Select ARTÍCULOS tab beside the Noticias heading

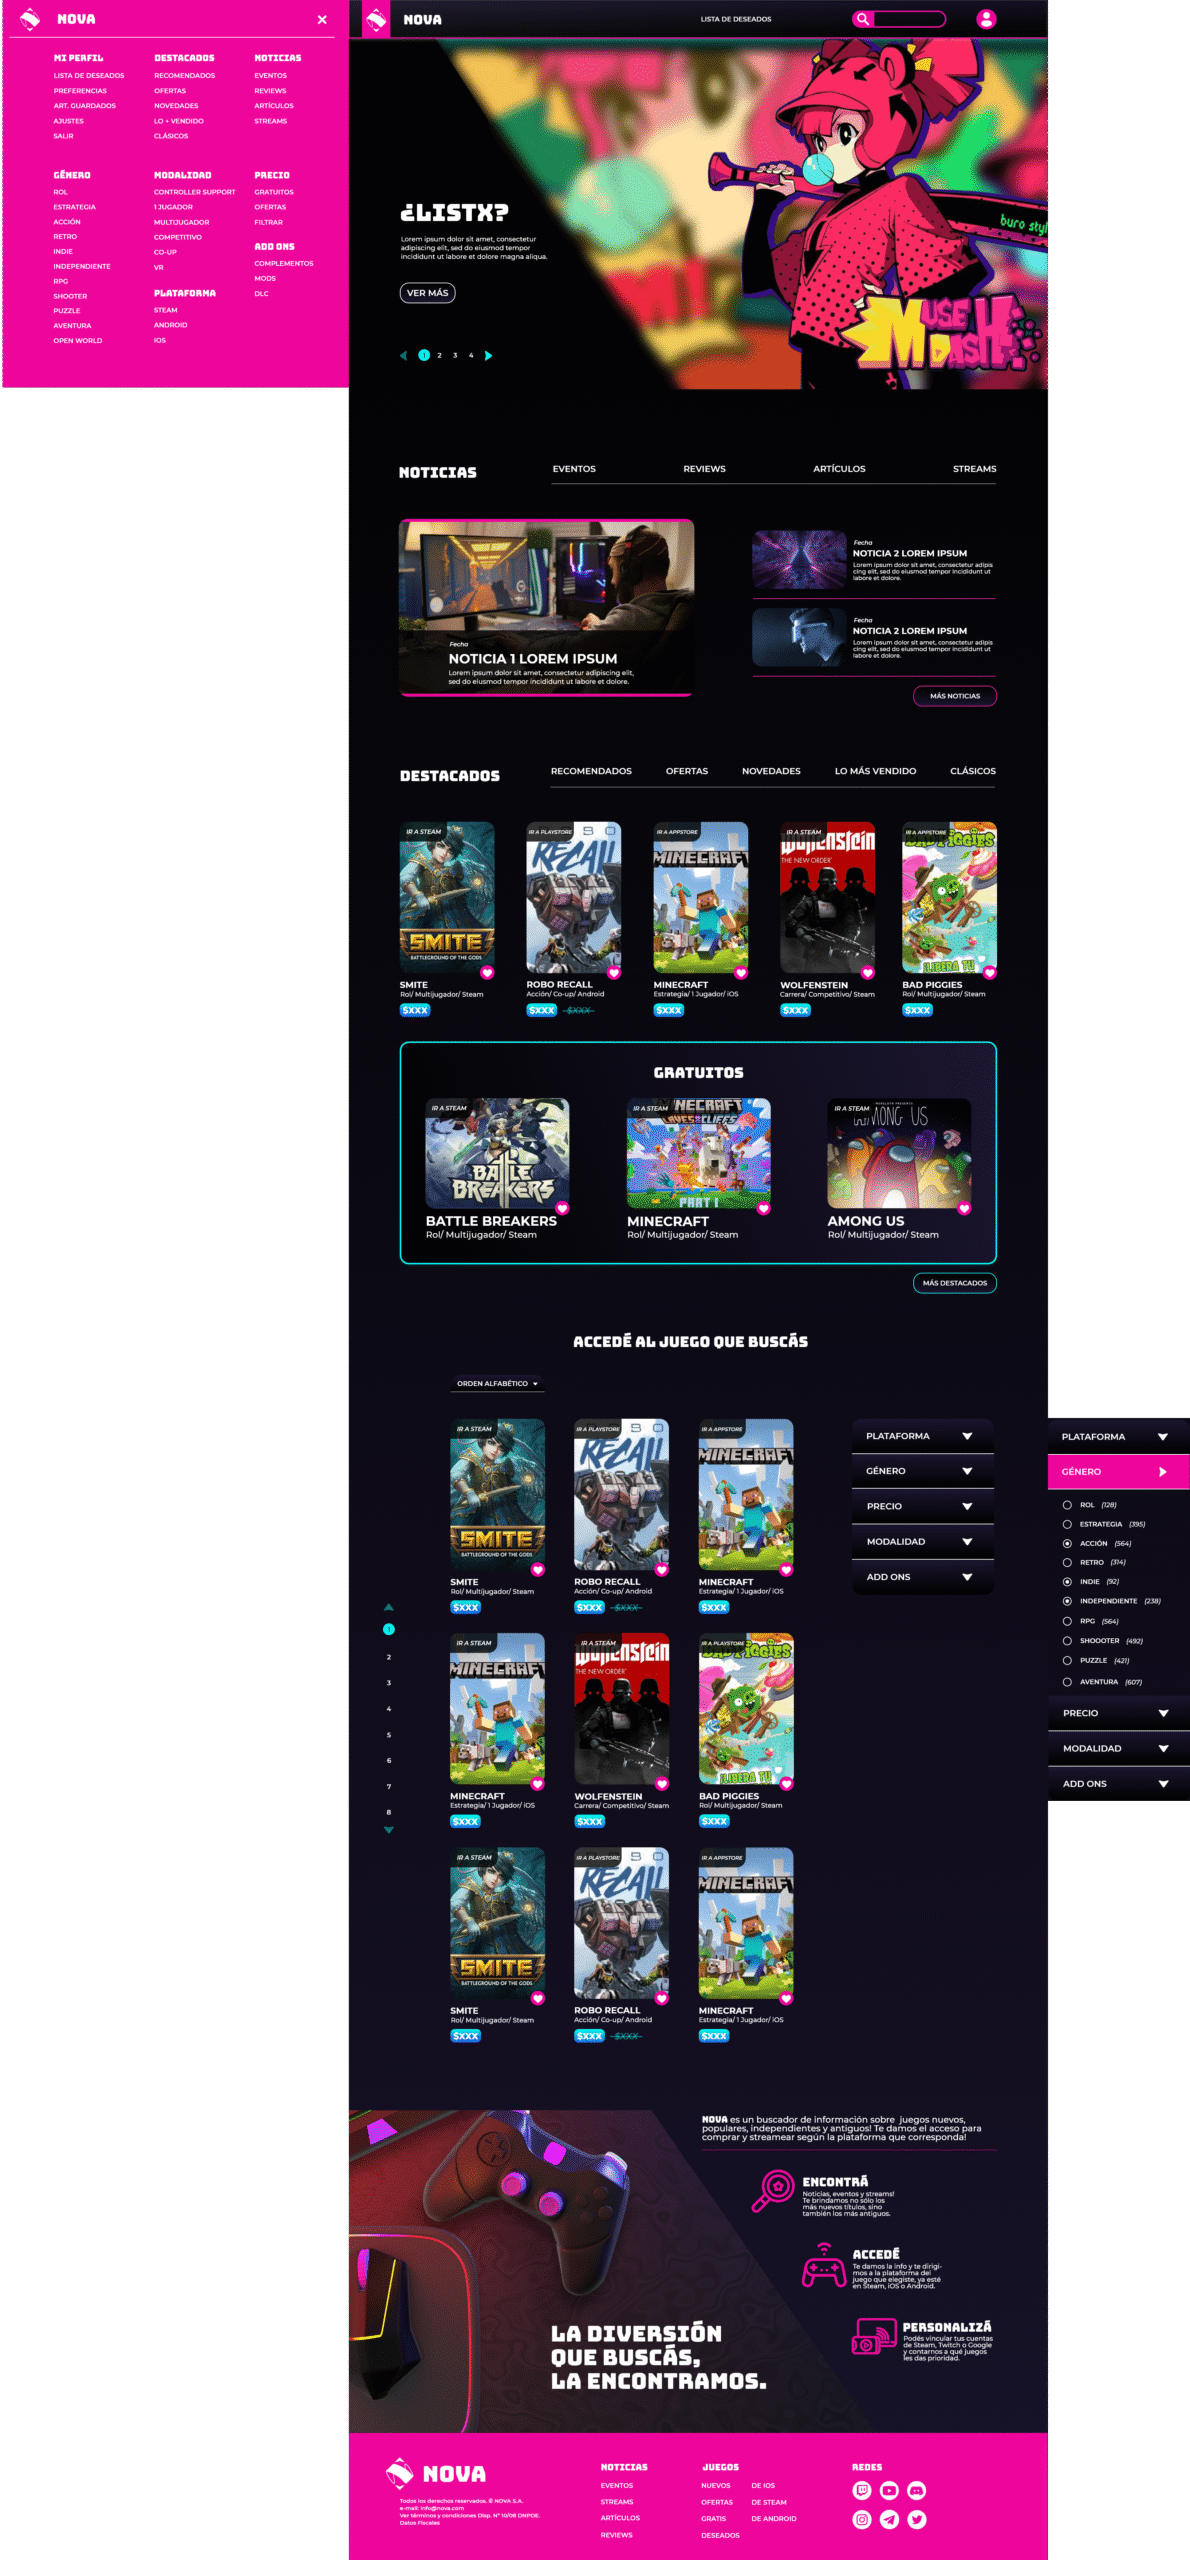click(x=839, y=469)
